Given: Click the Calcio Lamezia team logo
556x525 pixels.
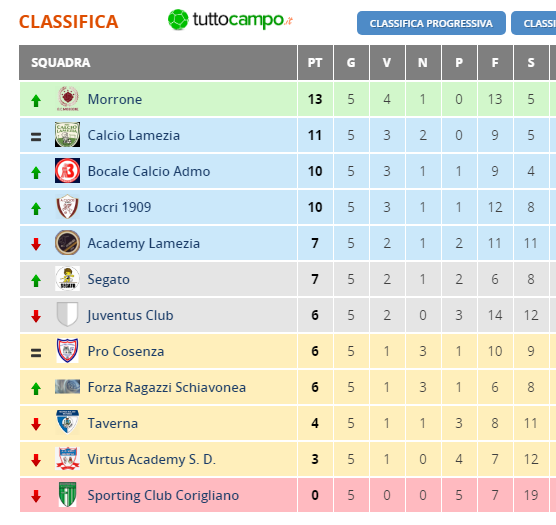Looking at the screenshot, I should pyautogui.click(x=67, y=135).
